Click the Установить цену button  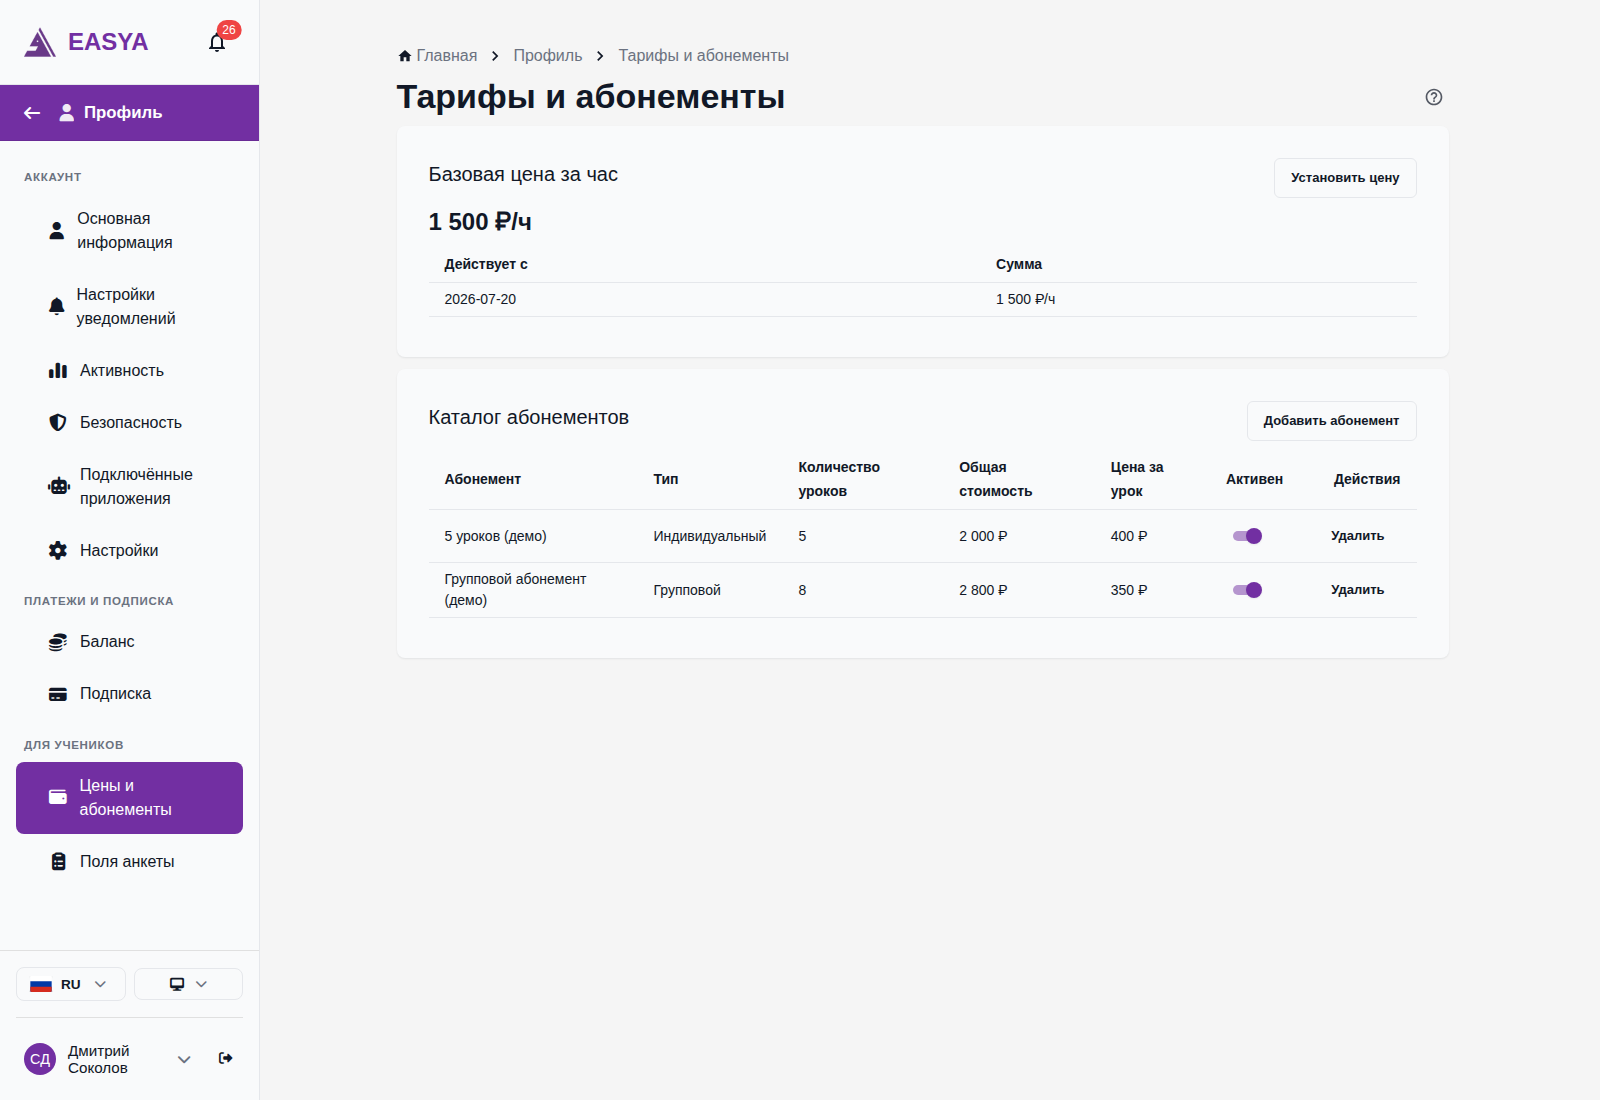pos(1345,178)
